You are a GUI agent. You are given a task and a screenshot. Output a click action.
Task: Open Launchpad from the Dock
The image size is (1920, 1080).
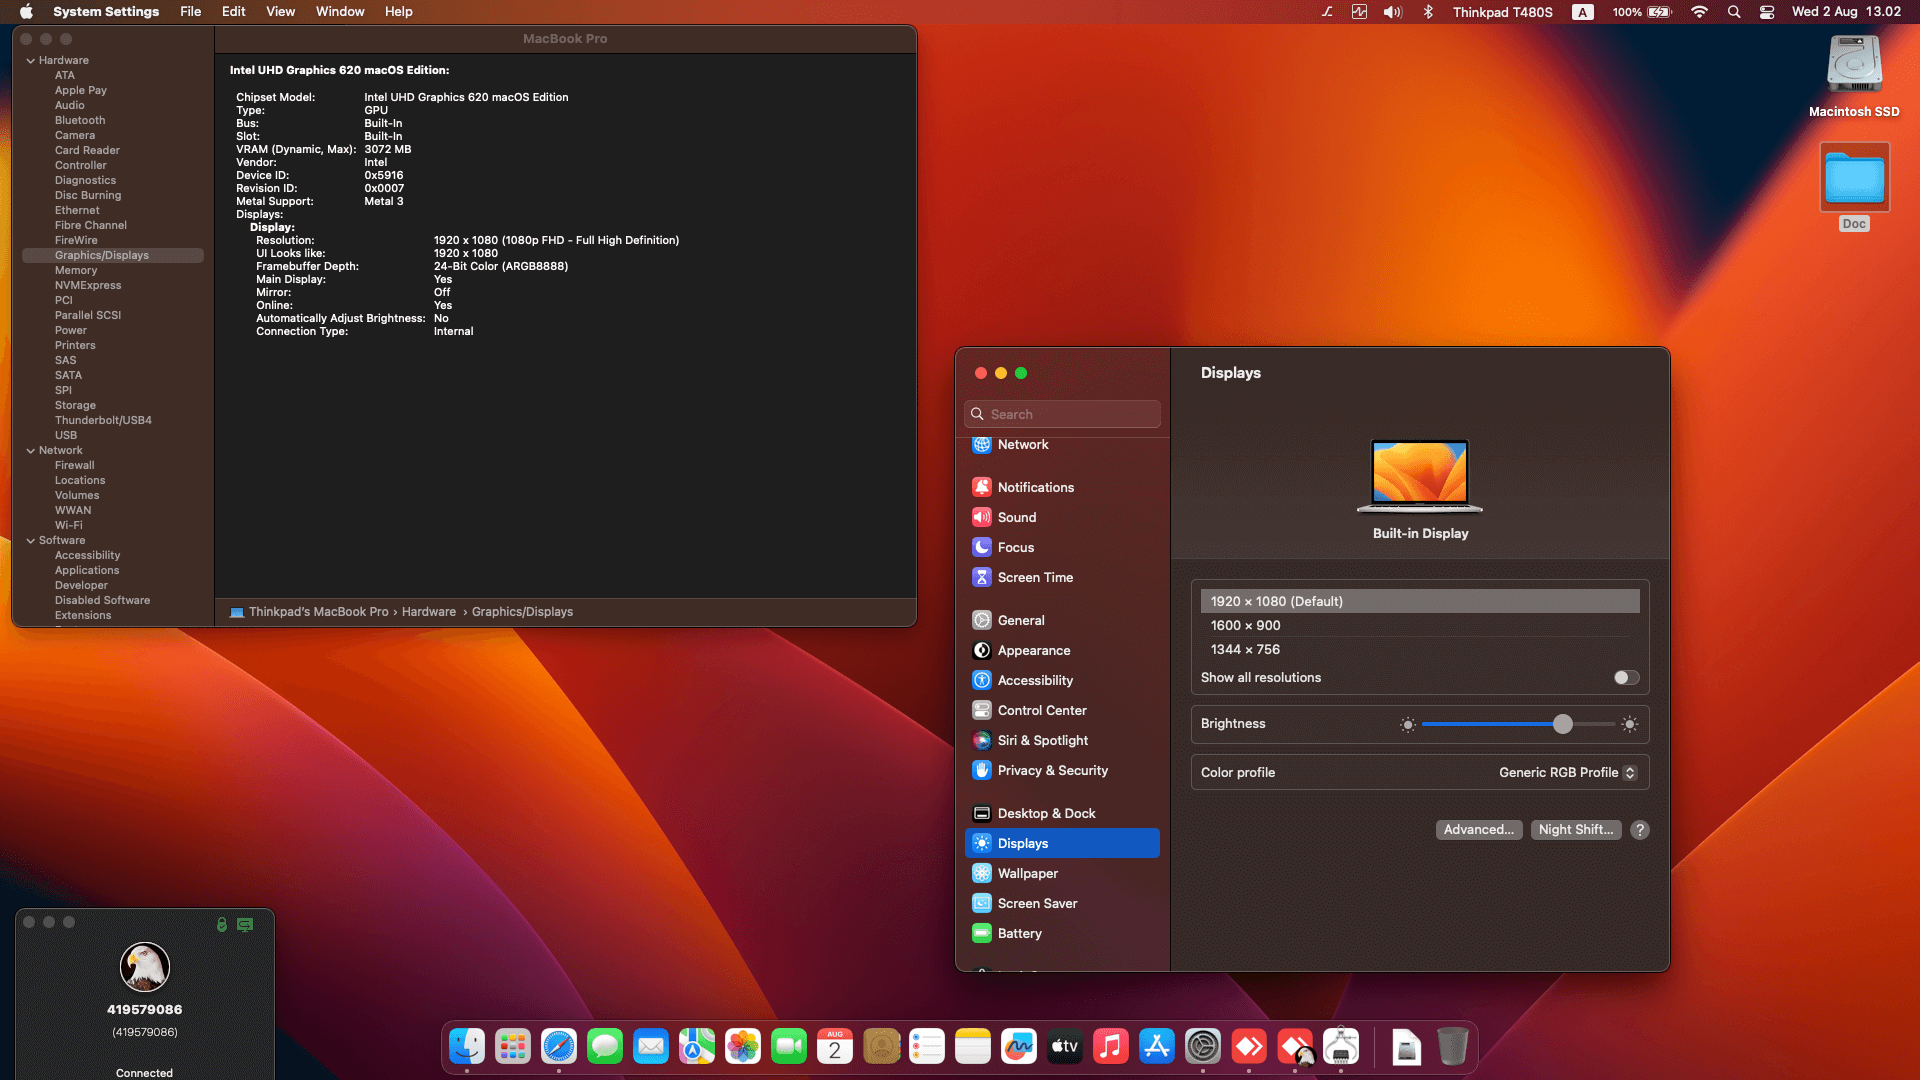pos(513,1046)
